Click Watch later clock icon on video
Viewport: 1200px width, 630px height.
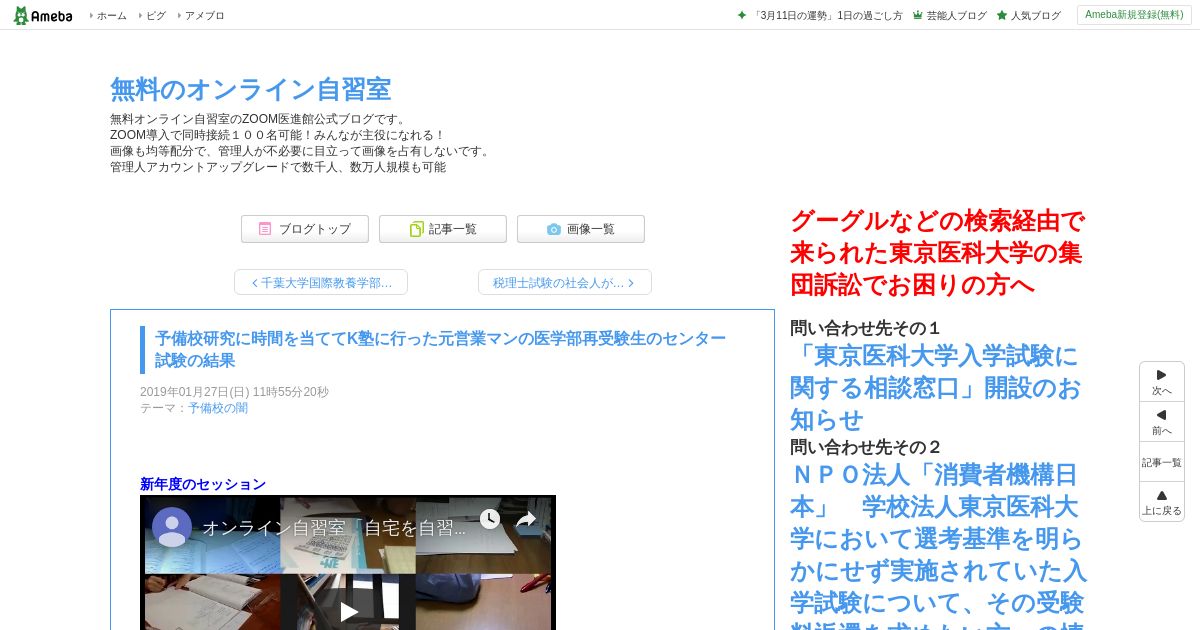point(489,519)
